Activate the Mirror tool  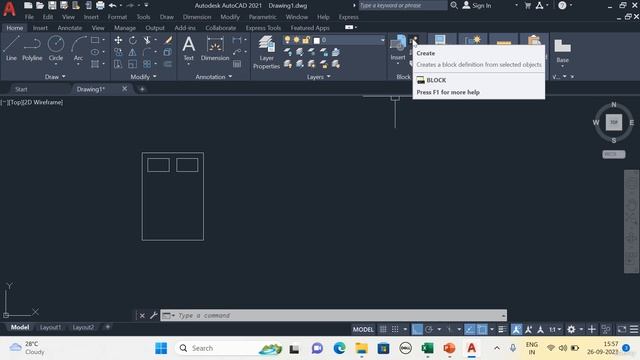click(133, 52)
